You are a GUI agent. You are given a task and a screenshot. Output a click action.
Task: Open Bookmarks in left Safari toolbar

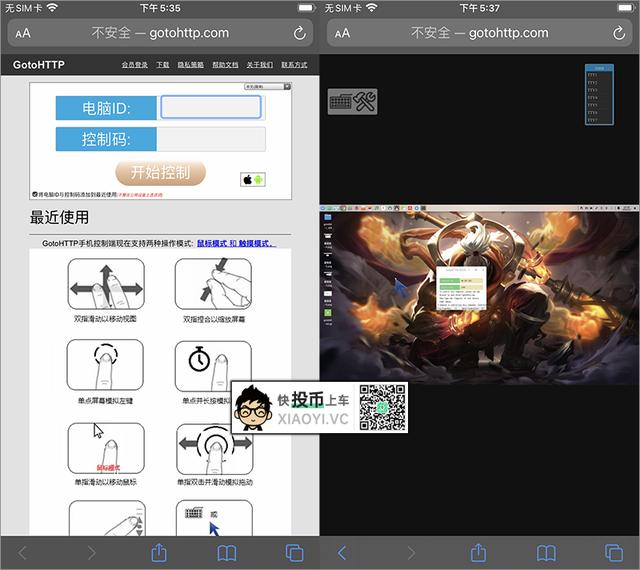coord(227,553)
